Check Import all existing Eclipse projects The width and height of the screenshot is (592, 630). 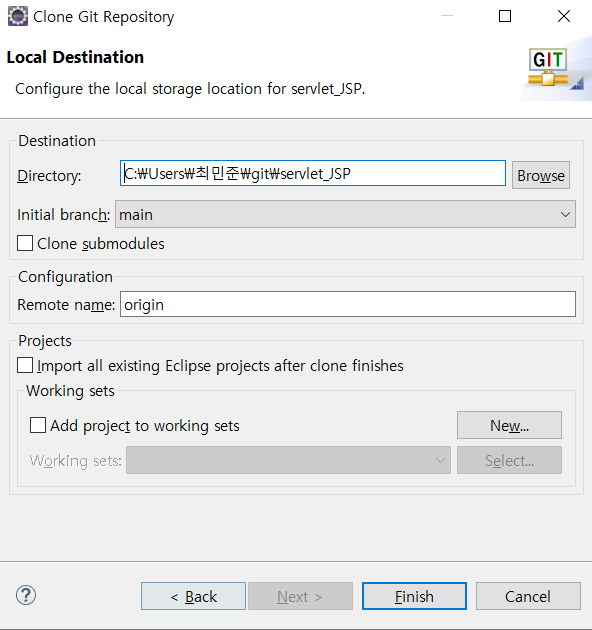(x=25, y=366)
